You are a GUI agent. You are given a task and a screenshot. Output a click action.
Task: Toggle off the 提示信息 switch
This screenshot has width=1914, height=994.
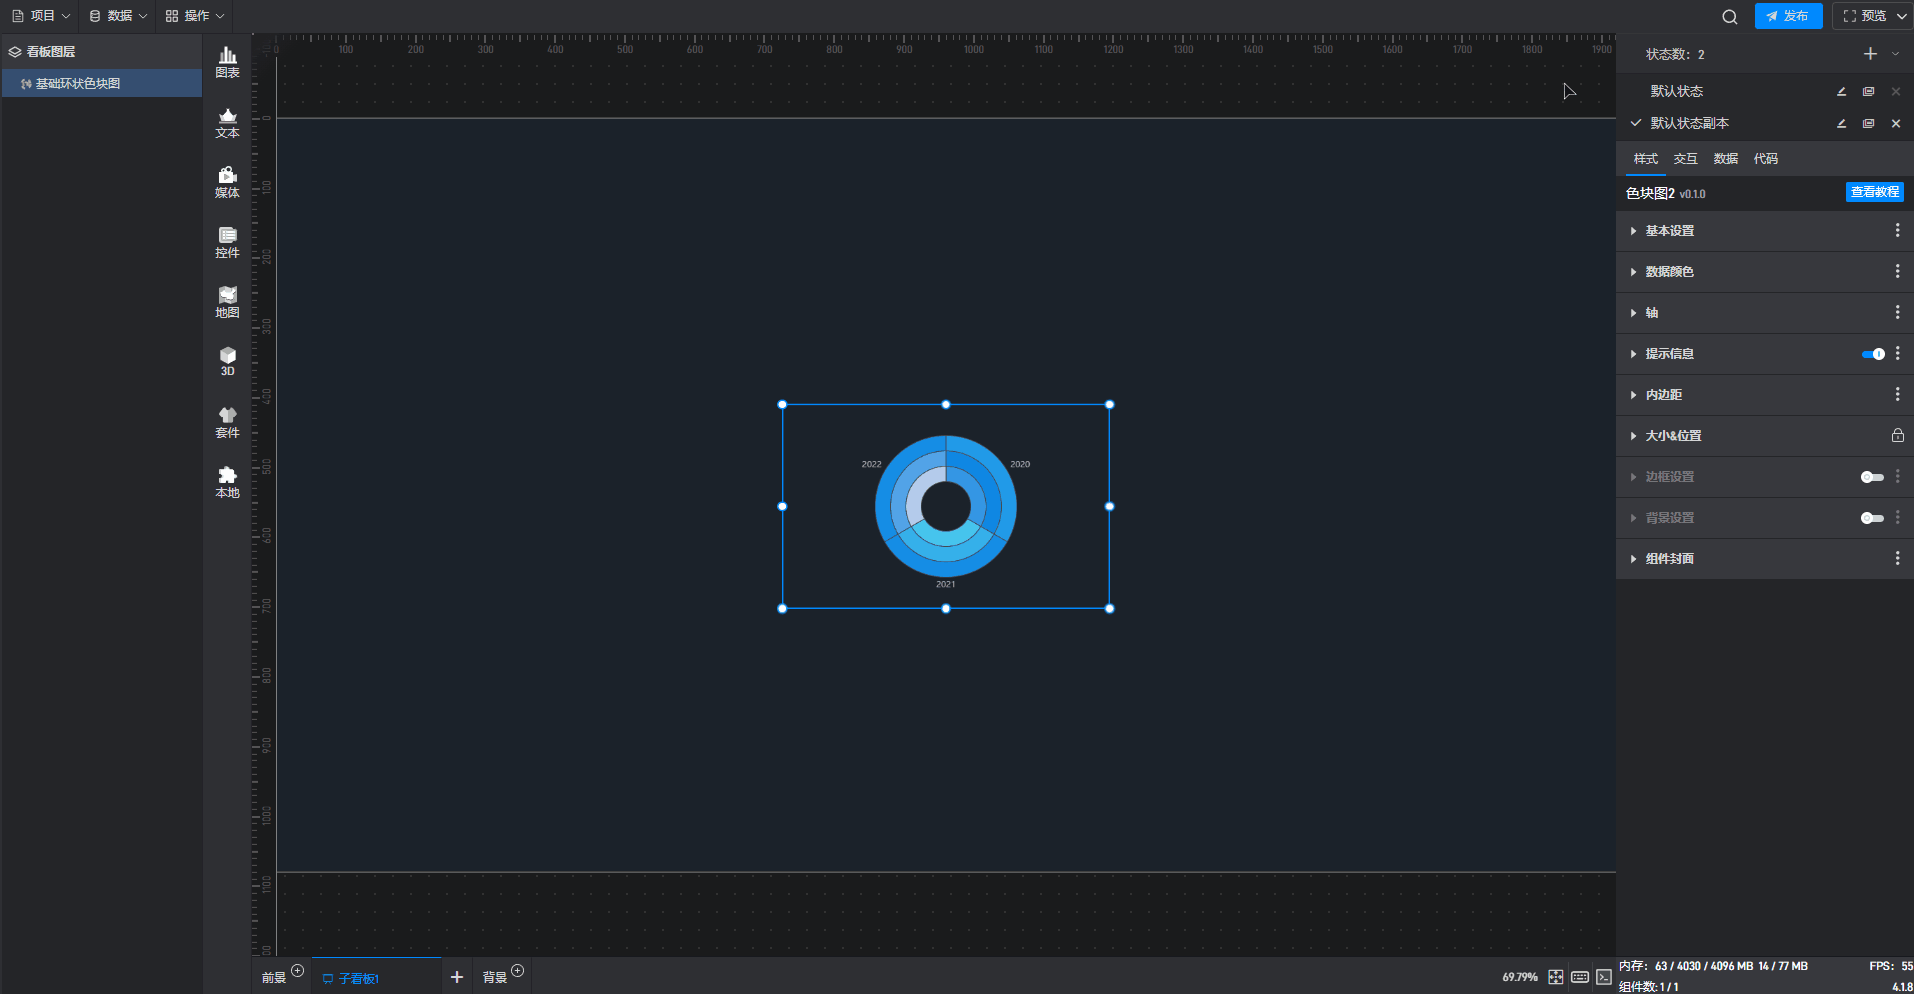pos(1872,354)
